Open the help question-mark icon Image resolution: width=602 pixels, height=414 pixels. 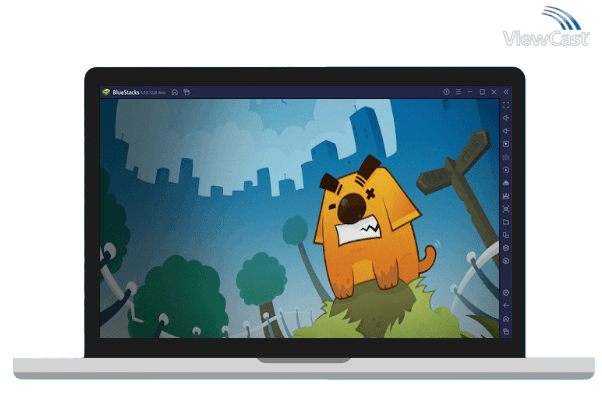click(x=446, y=92)
